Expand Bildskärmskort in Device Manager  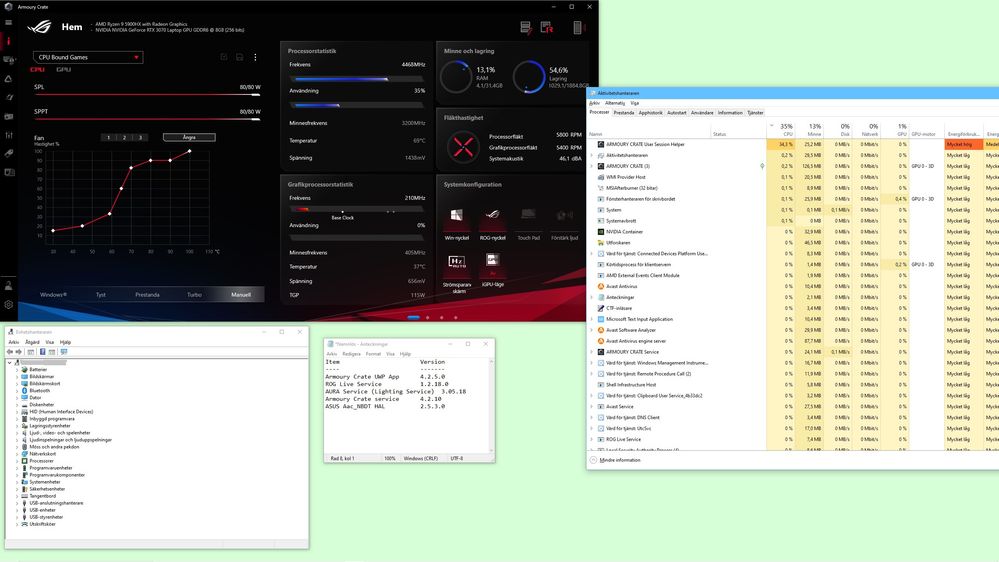[17, 384]
